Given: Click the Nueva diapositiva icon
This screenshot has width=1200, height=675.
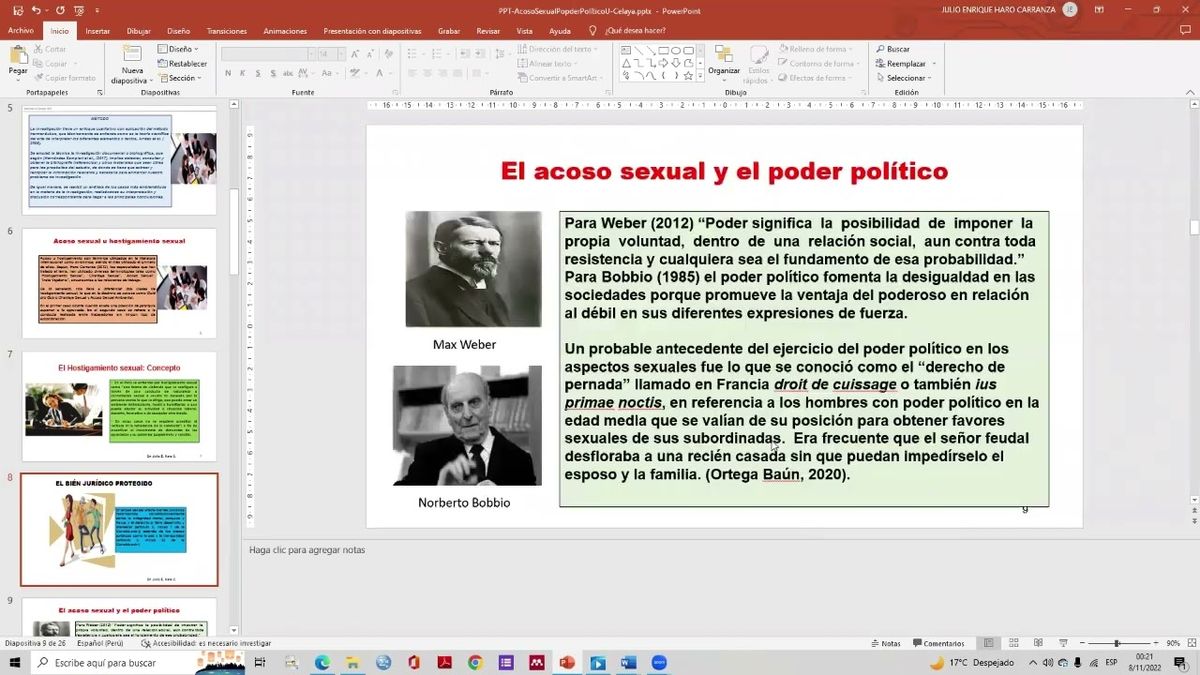Looking at the screenshot, I should coord(132,54).
